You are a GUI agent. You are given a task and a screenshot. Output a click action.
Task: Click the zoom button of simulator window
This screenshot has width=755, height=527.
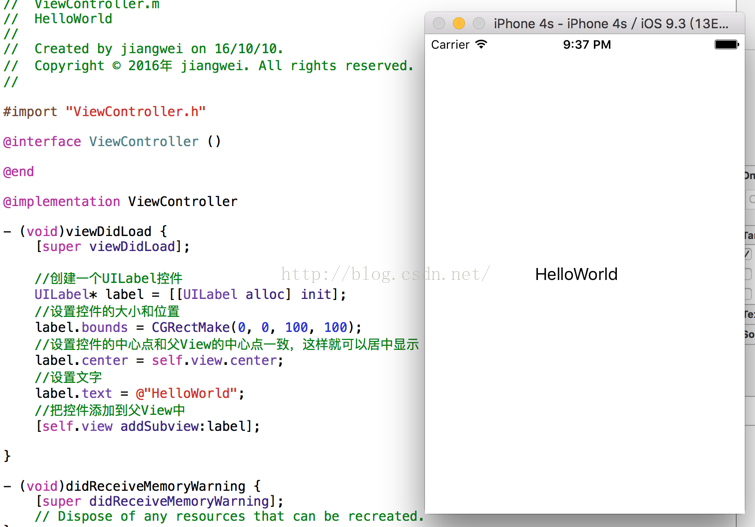click(479, 23)
